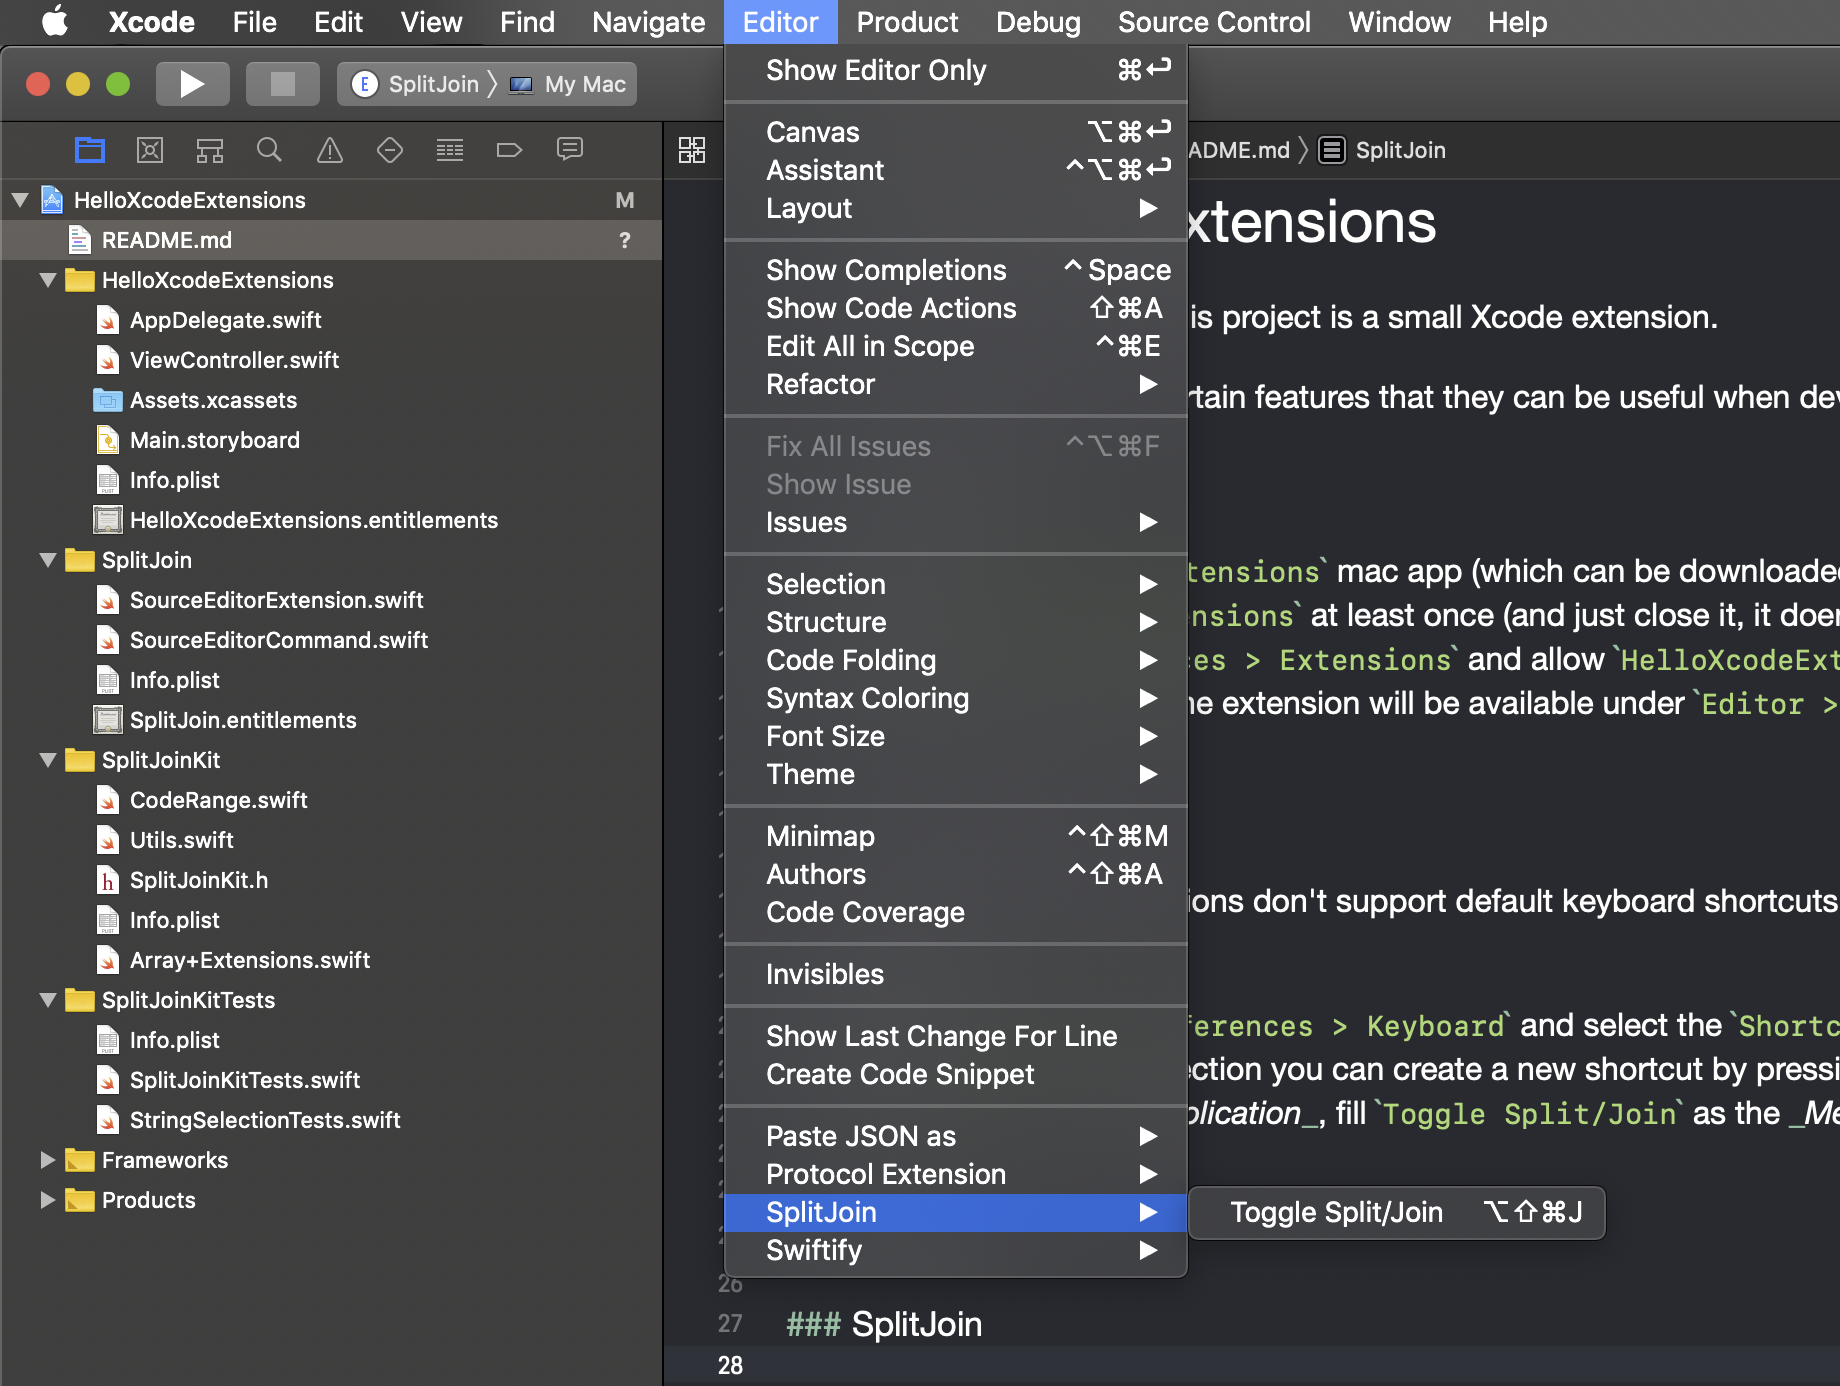The width and height of the screenshot is (1840, 1386).
Task: Choose Edit All in Scope
Action: (x=955, y=346)
